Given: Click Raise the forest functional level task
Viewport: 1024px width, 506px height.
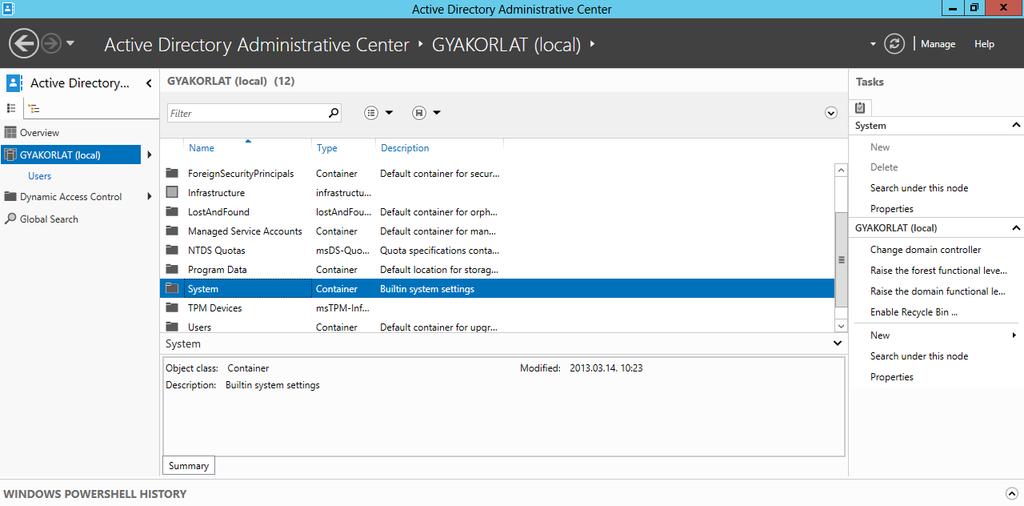Looking at the screenshot, I should click(x=938, y=270).
